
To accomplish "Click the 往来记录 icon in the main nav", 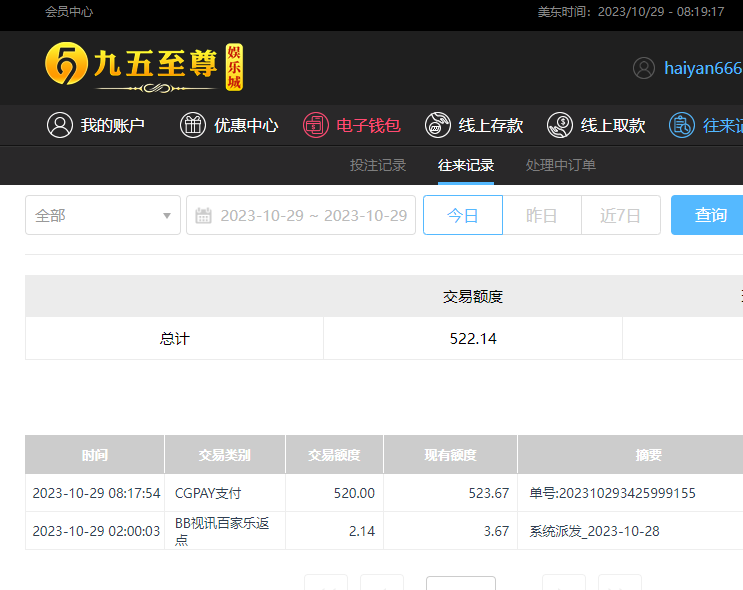I will [682, 125].
